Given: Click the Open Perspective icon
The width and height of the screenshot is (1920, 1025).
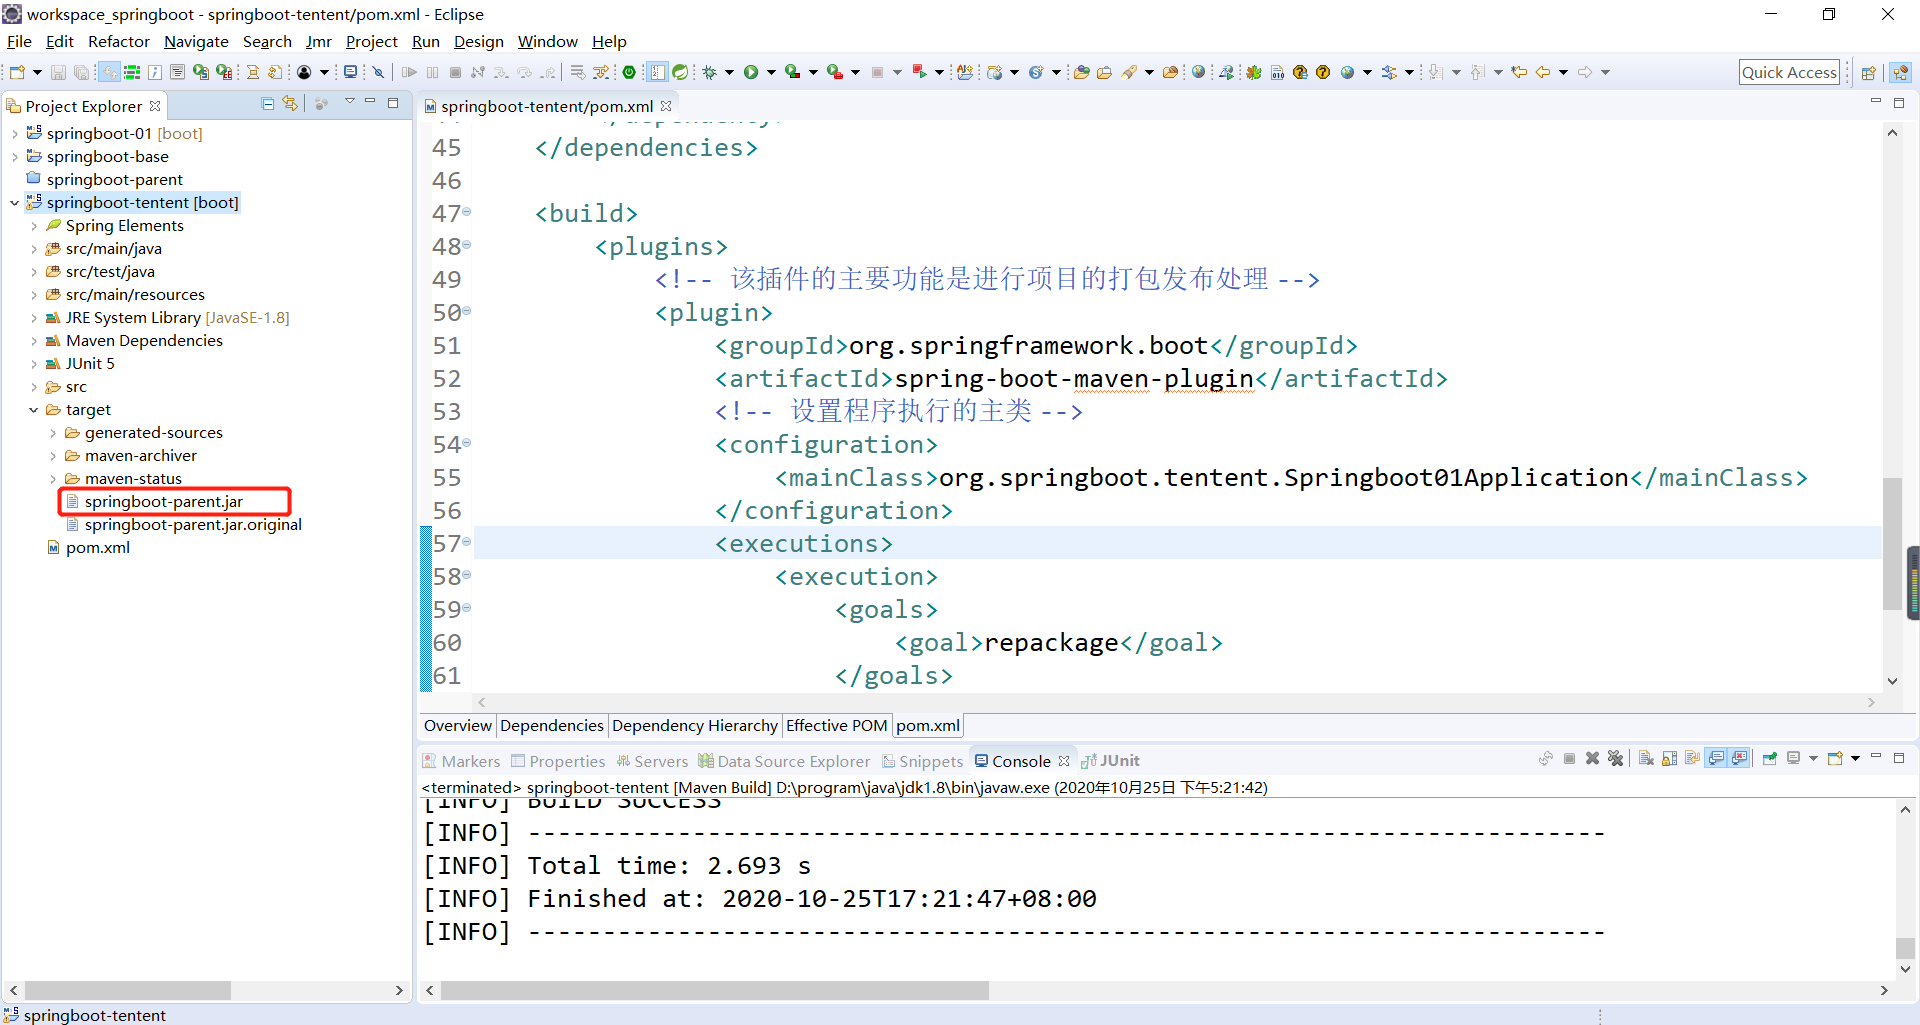Looking at the screenshot, I should (x=1868, y=72).
